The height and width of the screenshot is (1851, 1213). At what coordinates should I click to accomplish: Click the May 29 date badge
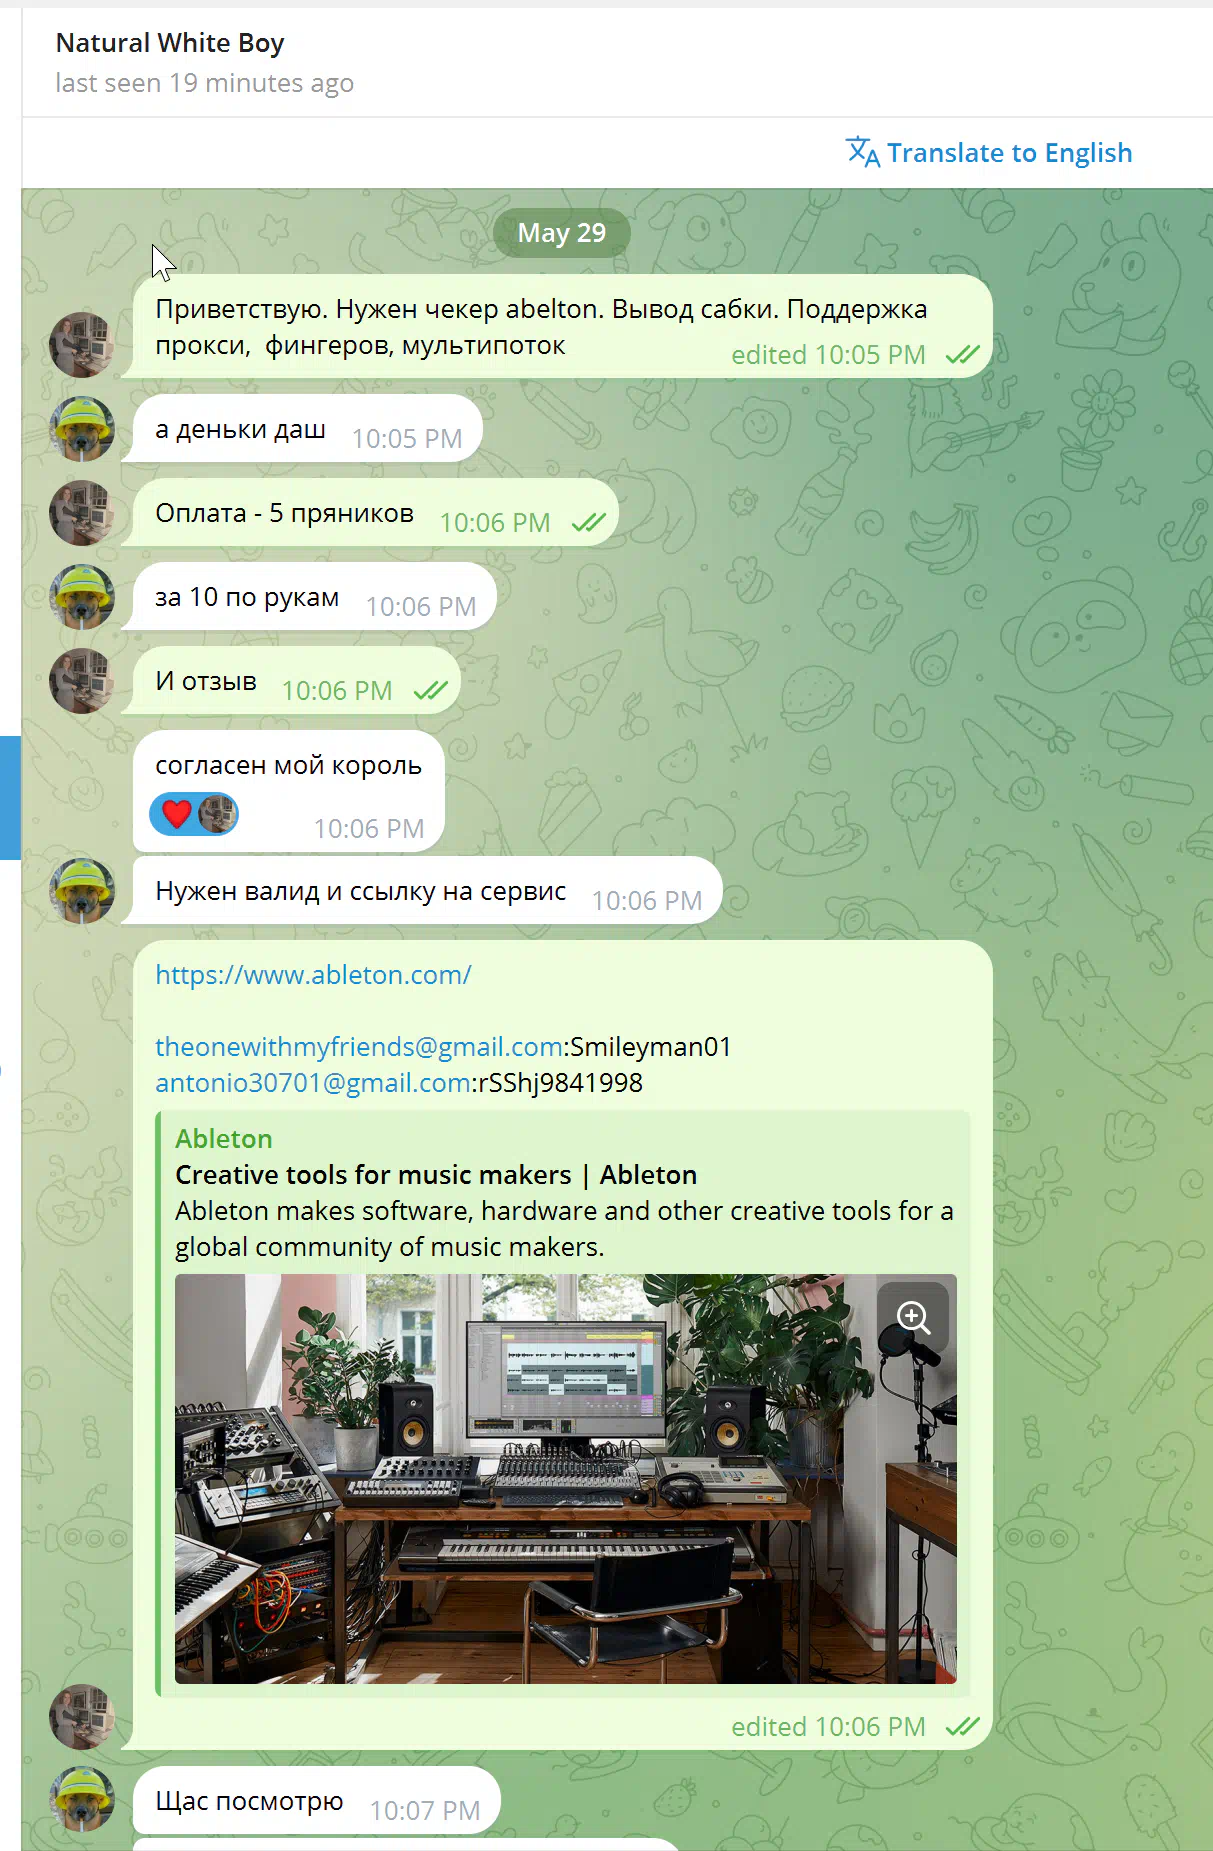[x=561, y=233]
